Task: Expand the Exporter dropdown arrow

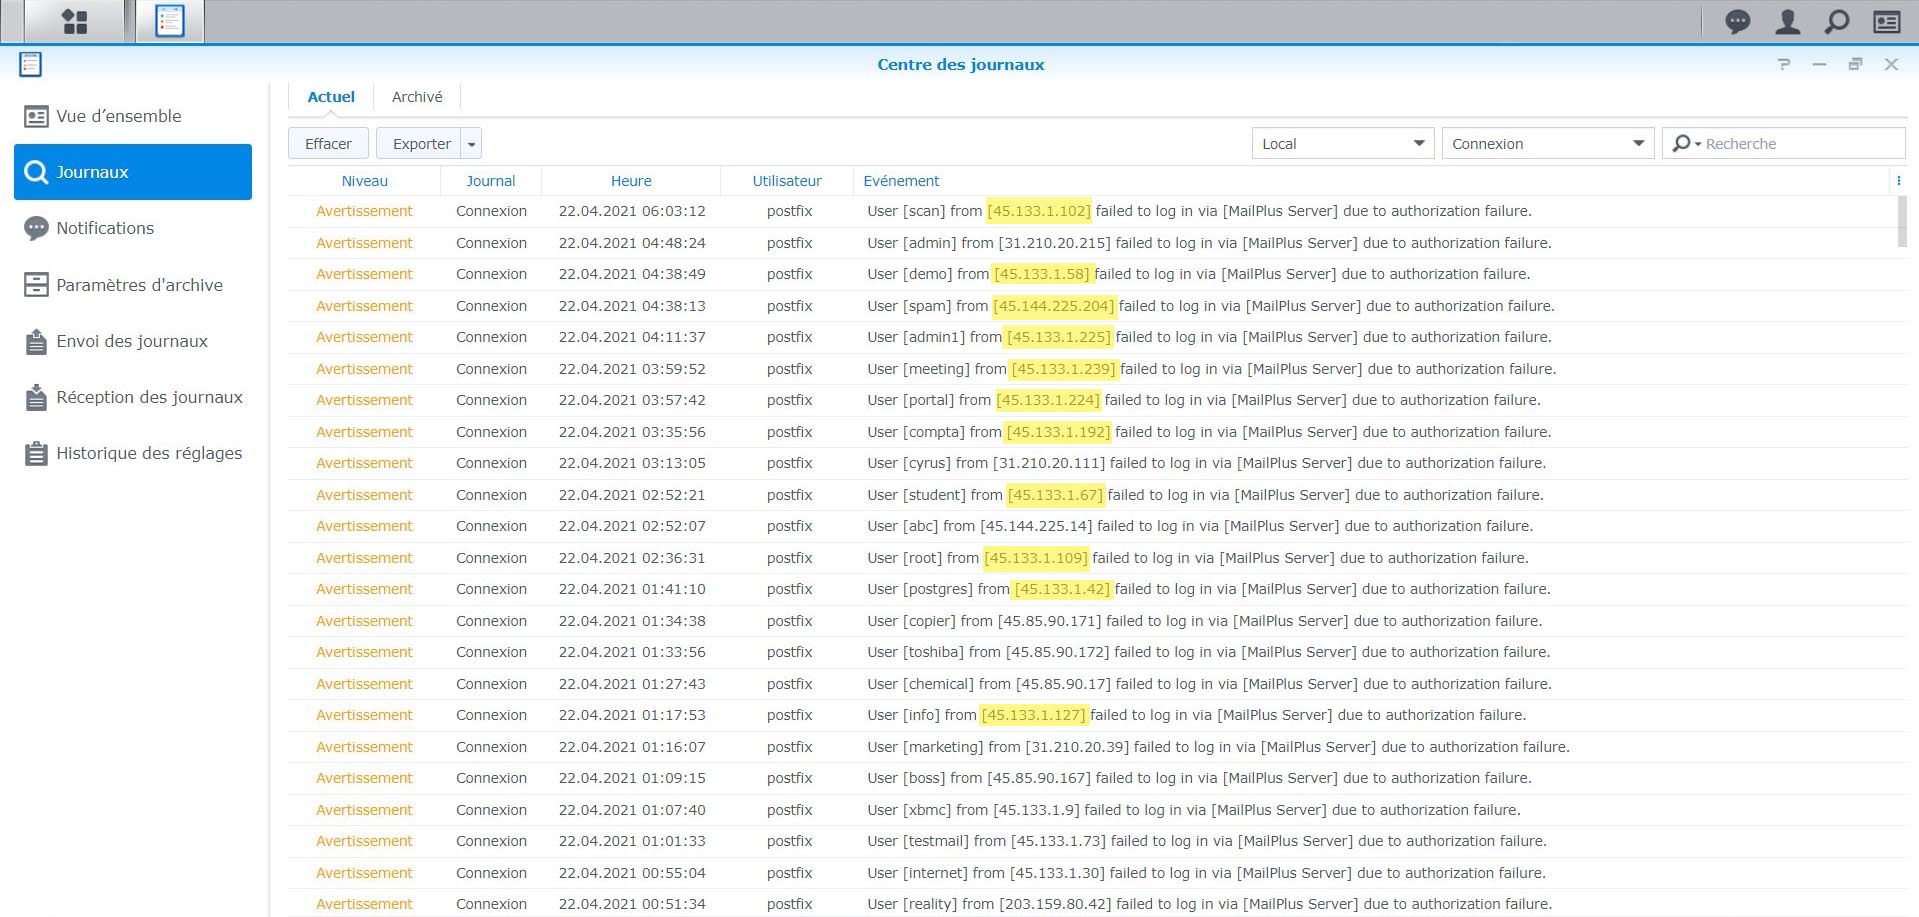Action: 472,144
